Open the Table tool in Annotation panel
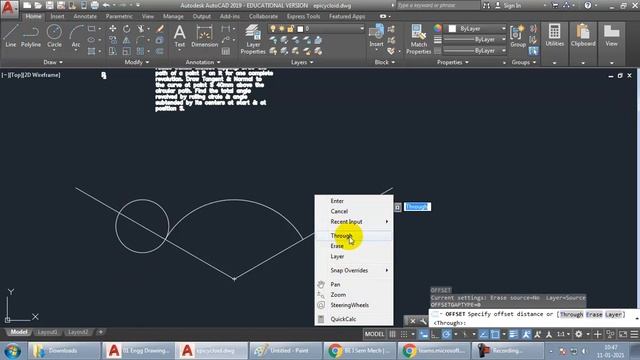 click(225, 51)
